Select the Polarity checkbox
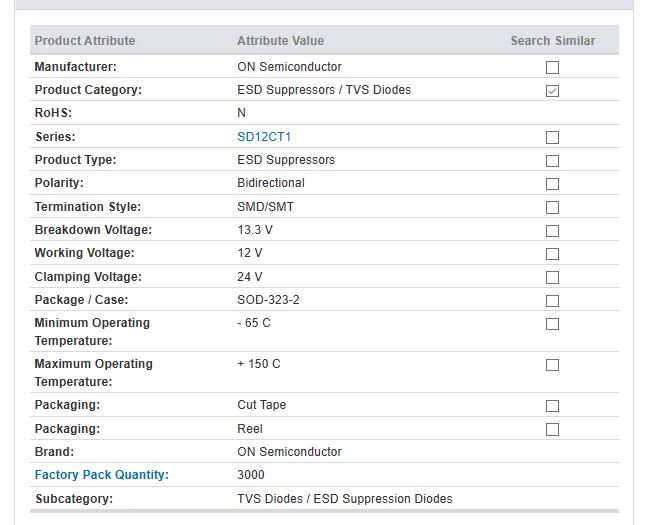 coord(552,184)
